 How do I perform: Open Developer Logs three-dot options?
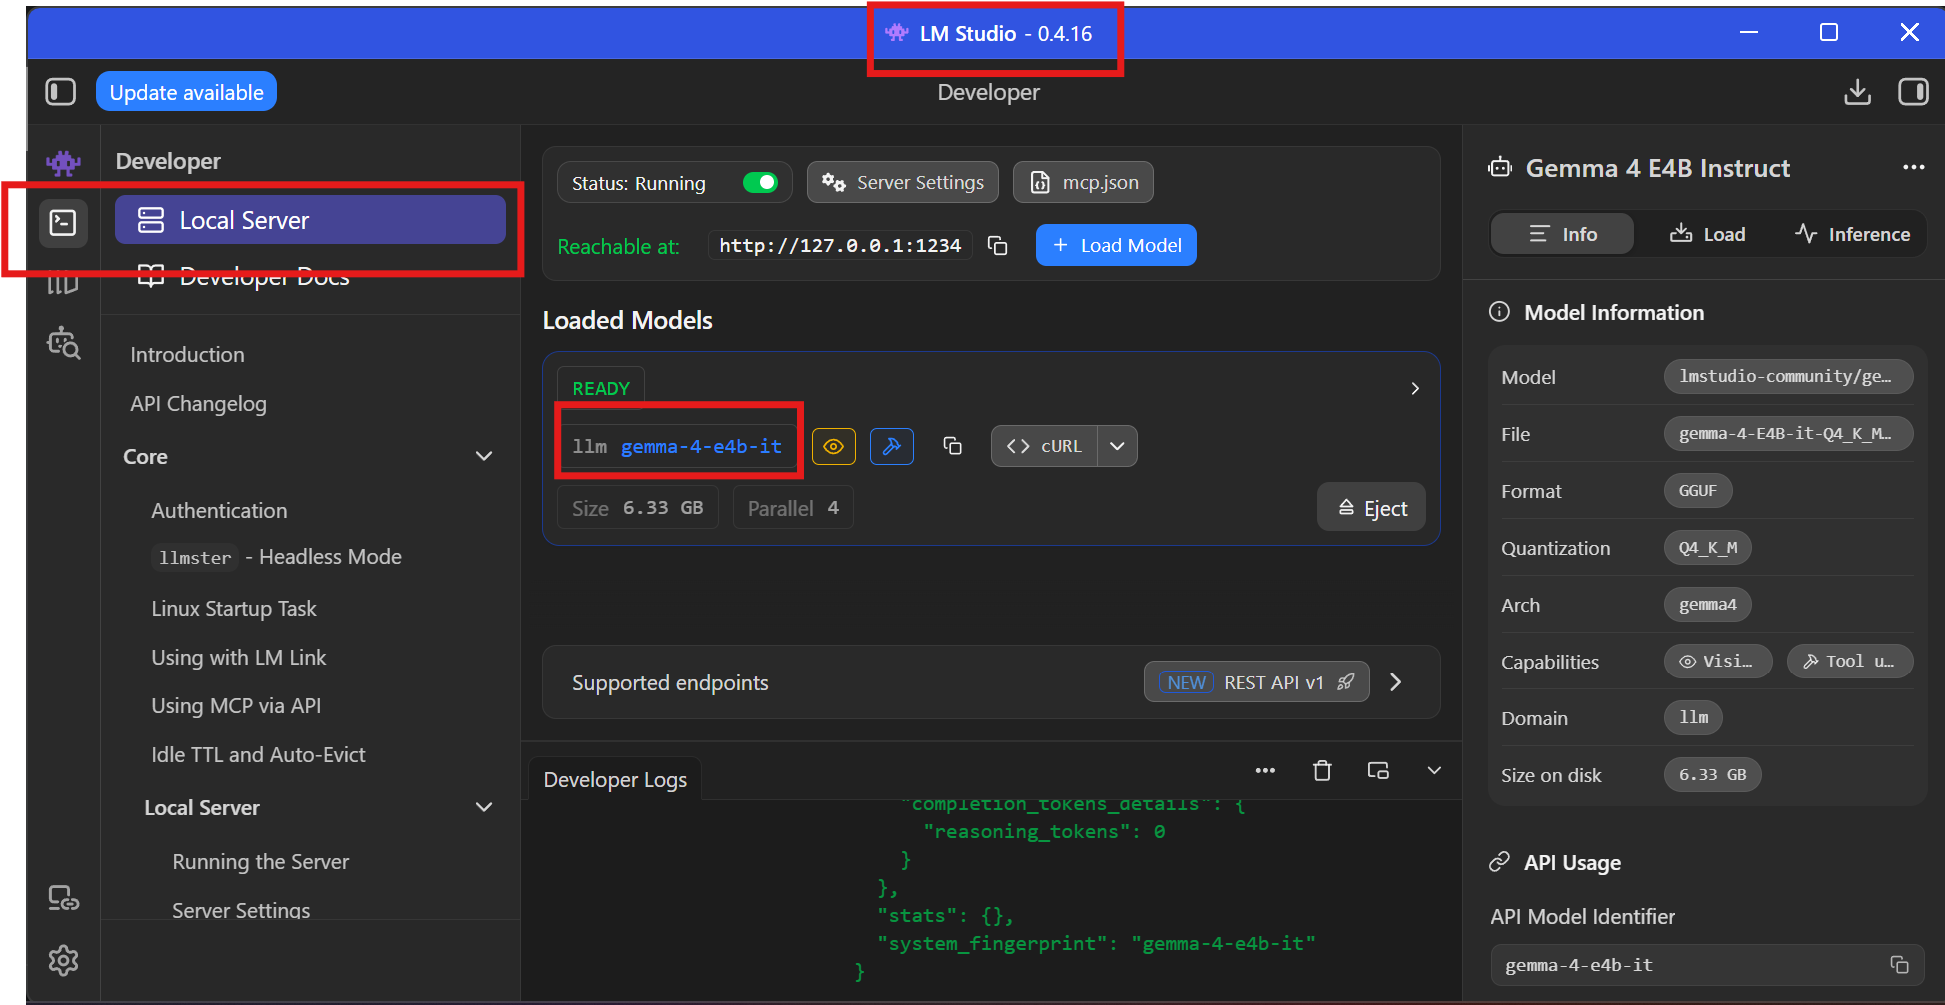(1265, 770)
